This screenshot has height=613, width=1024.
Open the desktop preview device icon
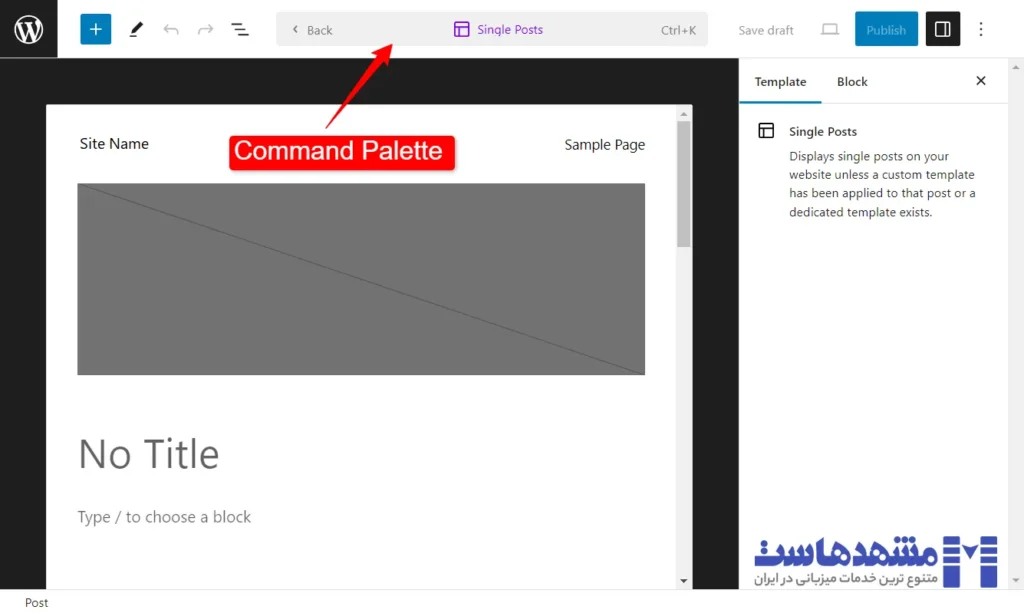pyautogui.click(x=829, y=29)
